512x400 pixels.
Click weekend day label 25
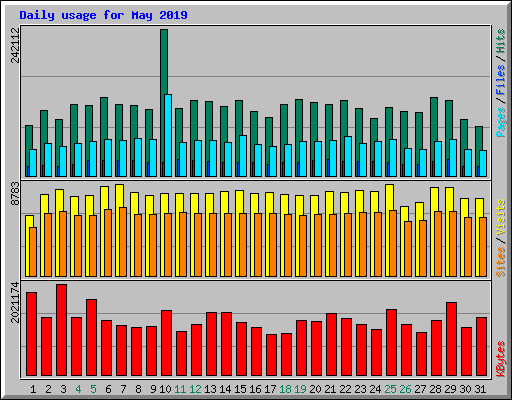click(x=390, y=389)
